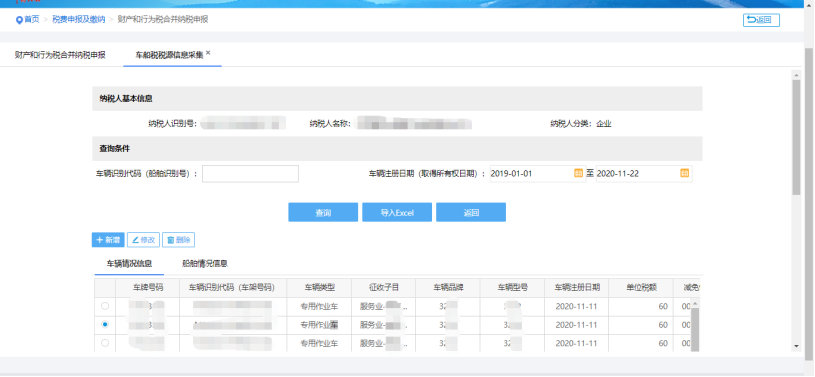
Task: Close the 车船税税源信息采集 tab
Action: click(x=208, y=53)
